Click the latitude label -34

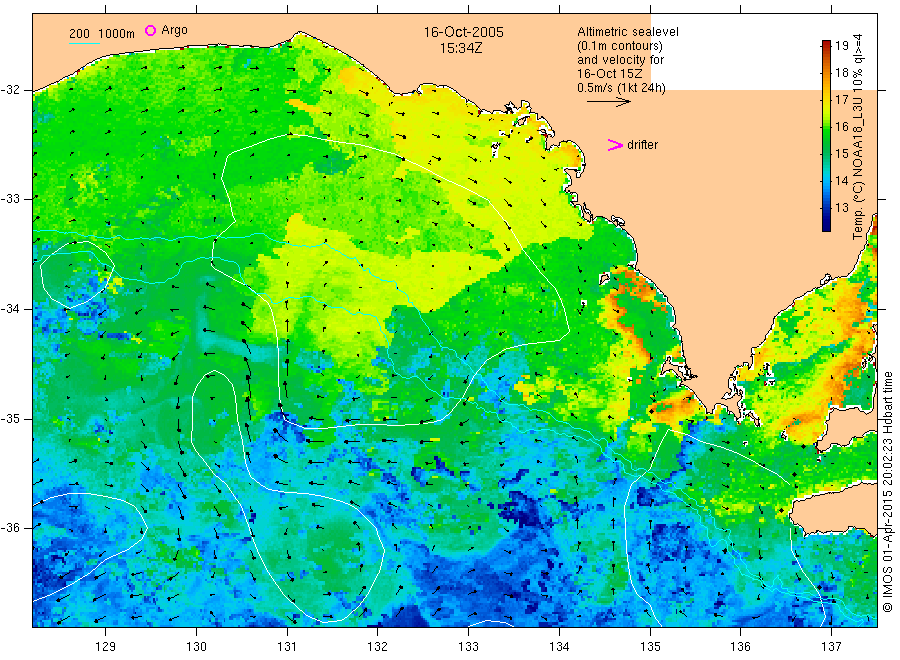[x=10, y=309]
